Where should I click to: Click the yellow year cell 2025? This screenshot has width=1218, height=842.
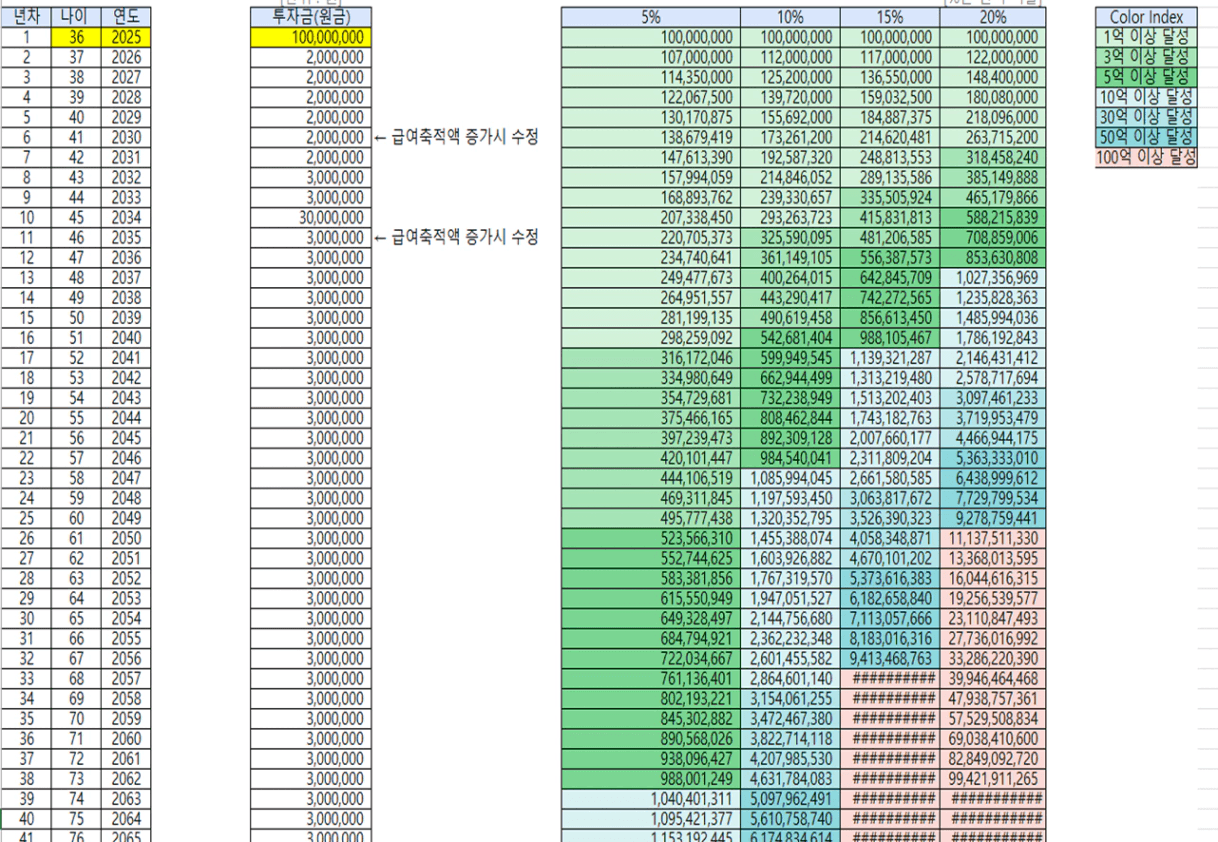click(127, 37)
